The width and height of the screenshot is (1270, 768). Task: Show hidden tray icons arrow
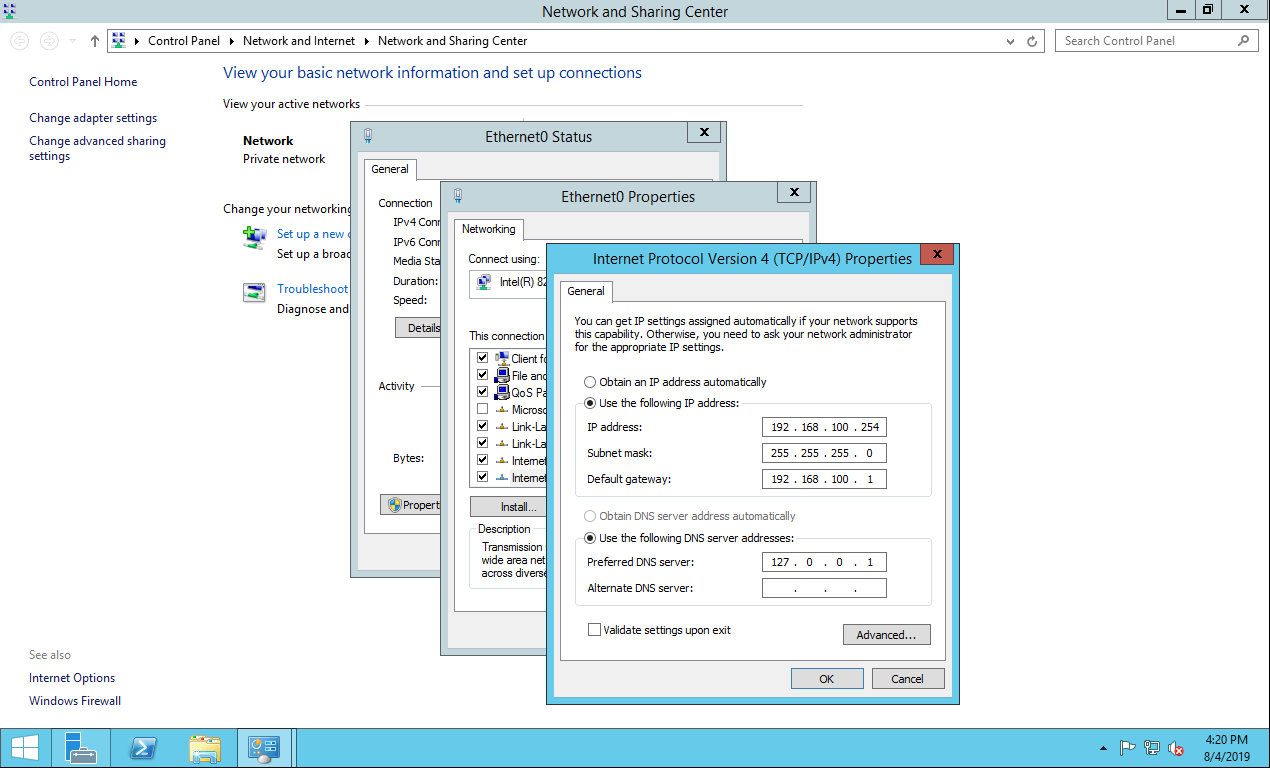point(1103,748)
